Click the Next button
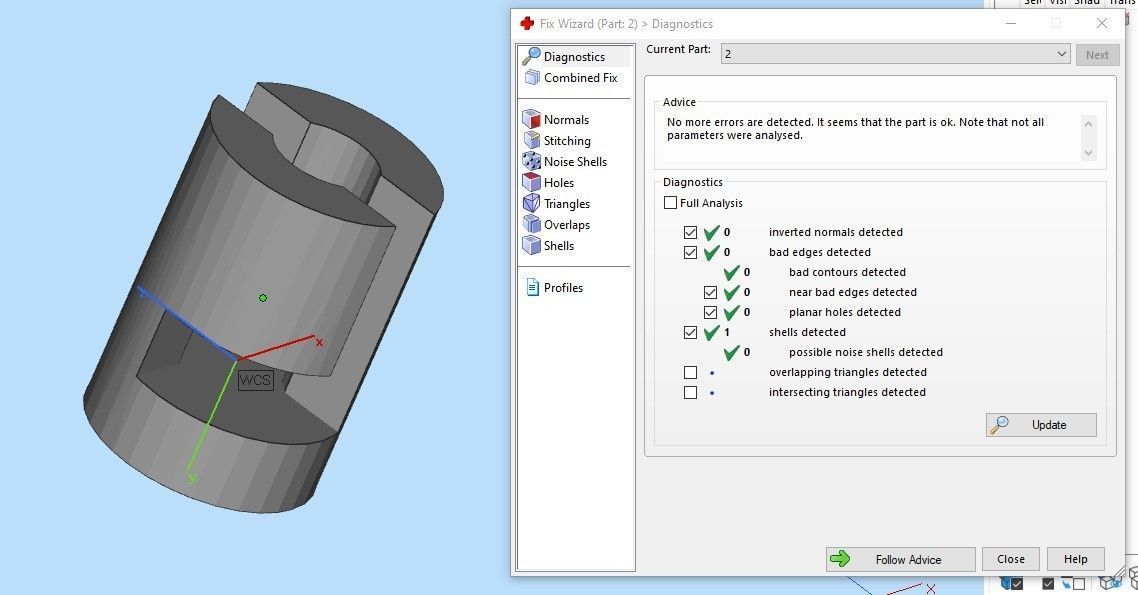This screenshot has height=595, width=1138. click(x=1097, y=54)
